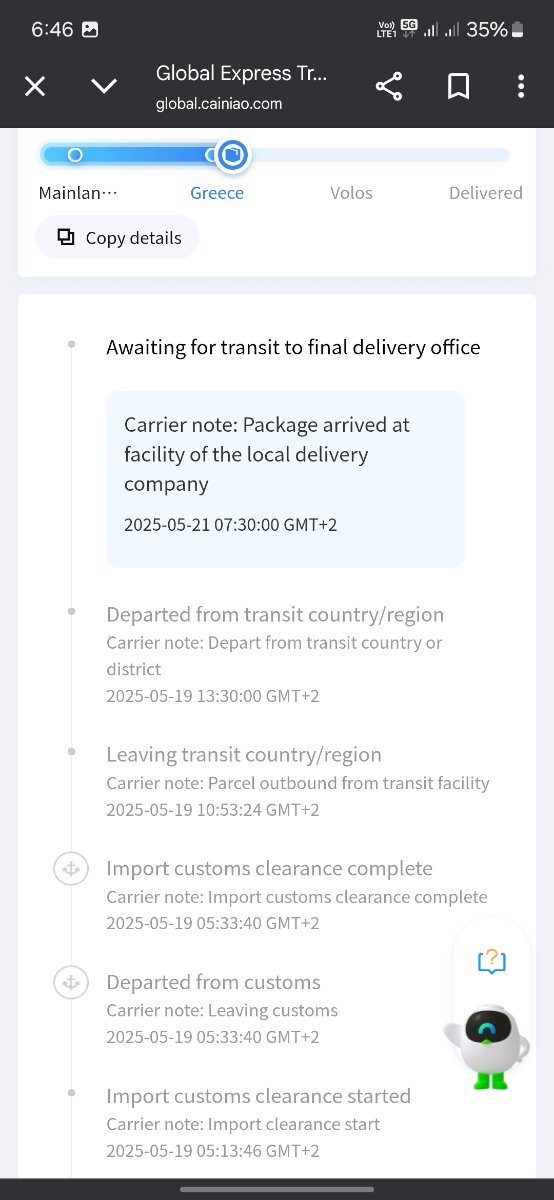
Task: Tap the Awaiting for transit timeline entry
Action: (293, 347)
